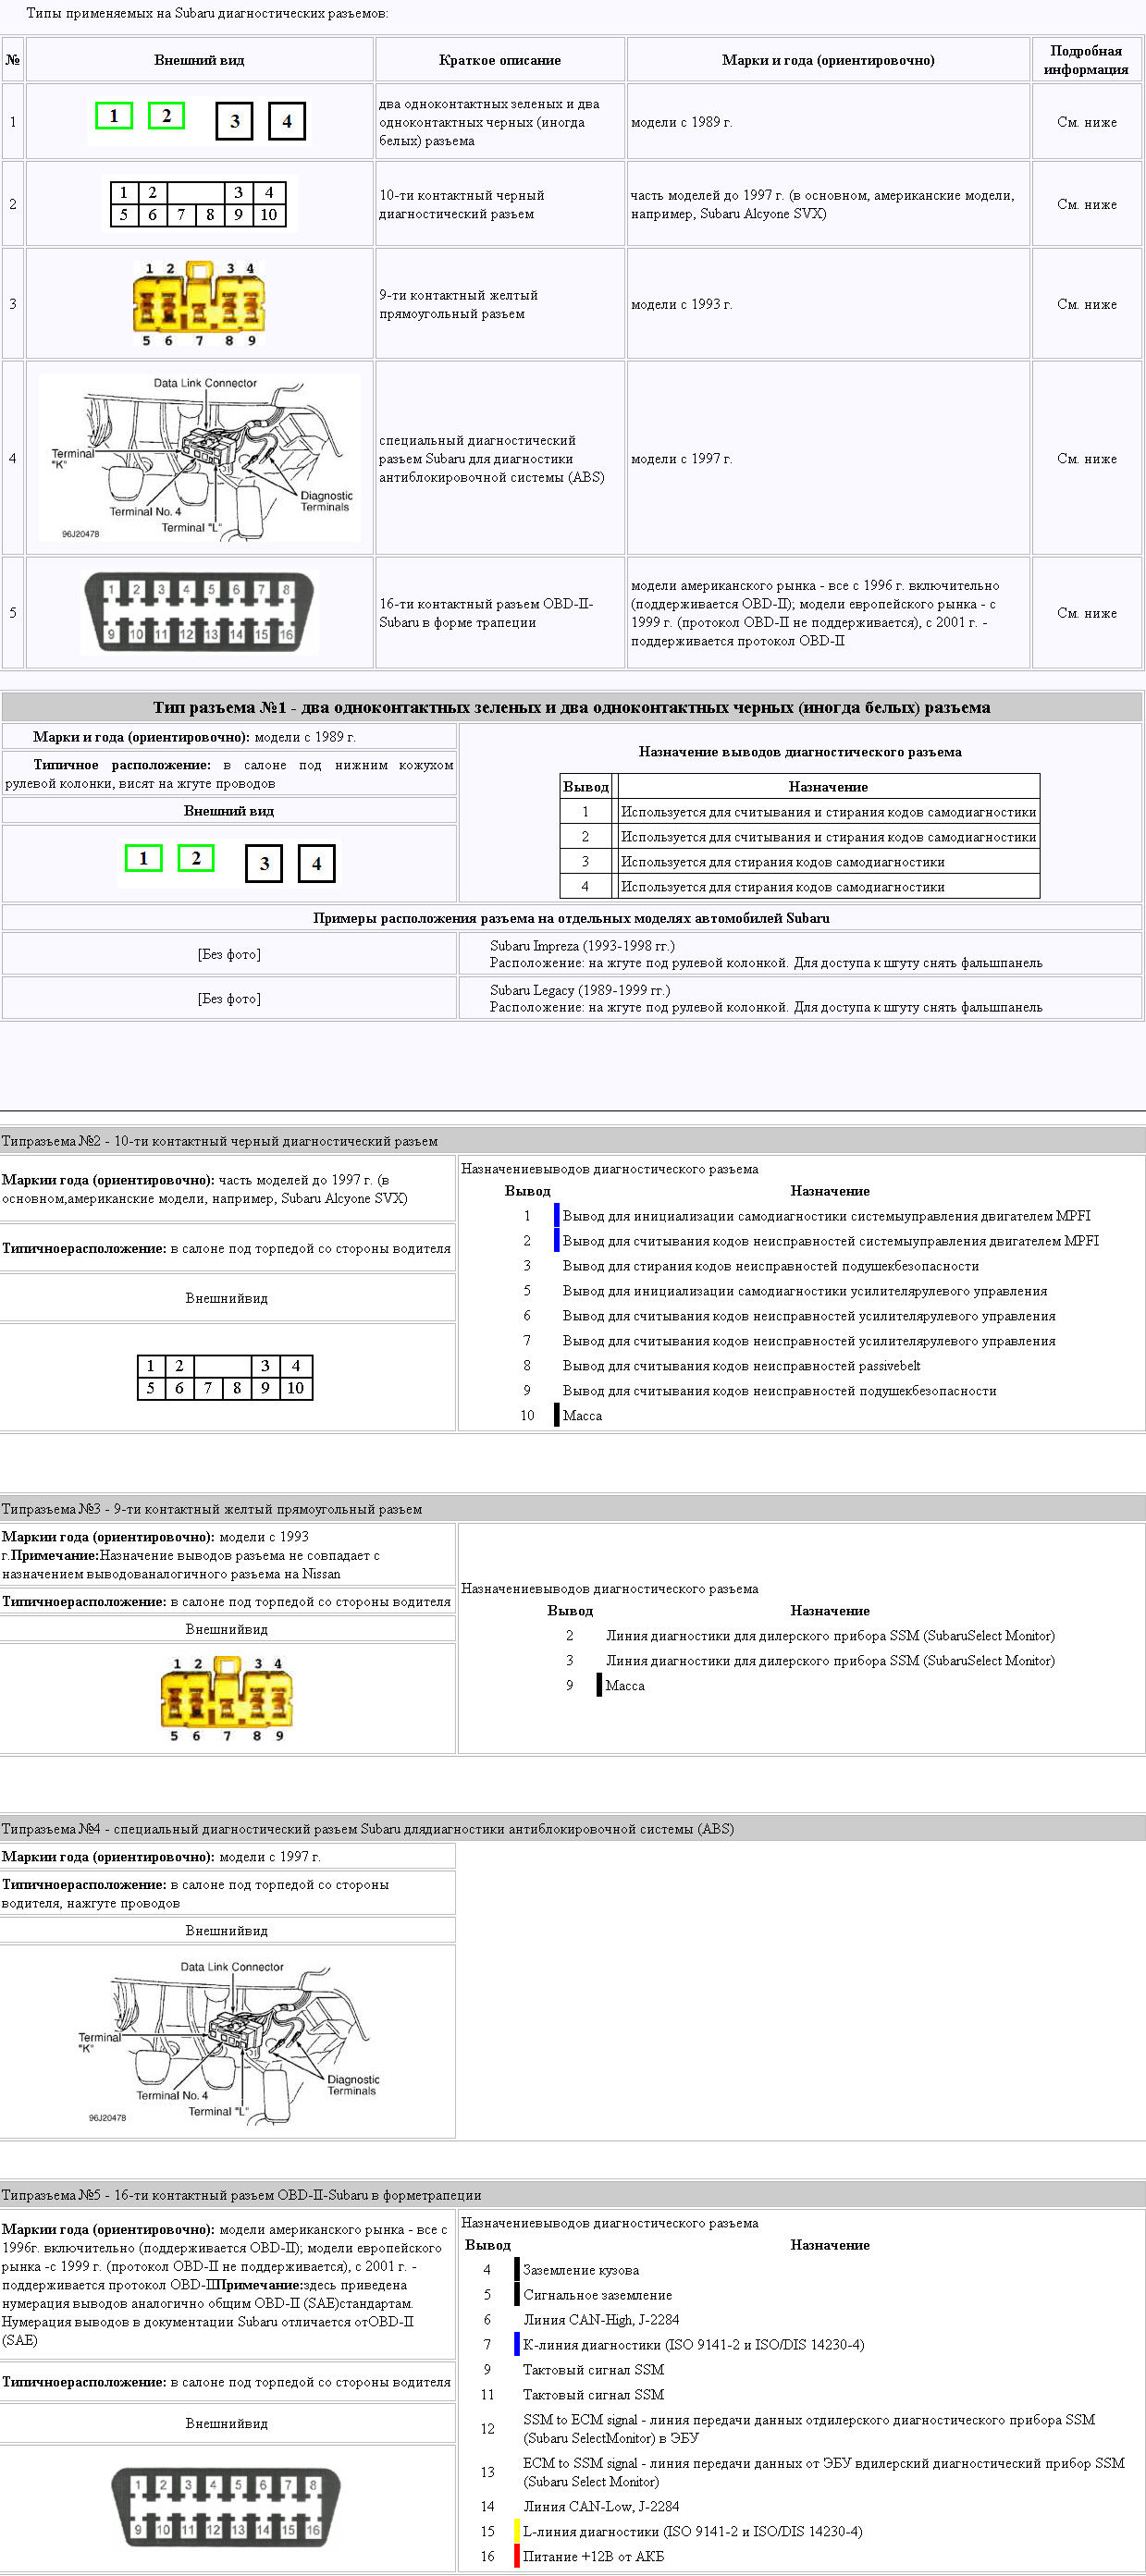This screenshot has width=1146, height=2576.
Task: Click '[Без фото]' next to the Subaru Impreza row
Action: (x=229, y=954)
